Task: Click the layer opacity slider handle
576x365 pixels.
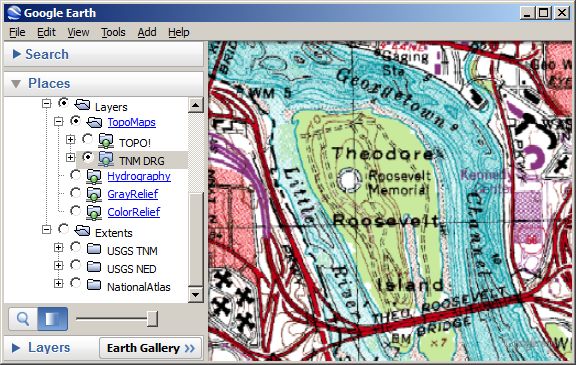Action: click(152, 318)
